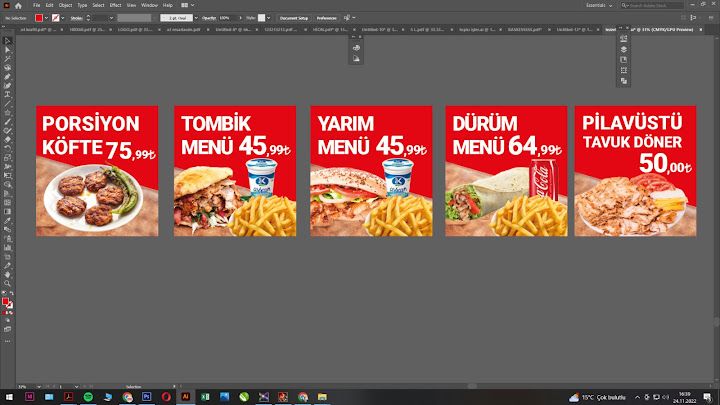Select the Selection tool arrow
Image resolution: width=720 pixels, height=405 pixels.
(x=7, y=41)
